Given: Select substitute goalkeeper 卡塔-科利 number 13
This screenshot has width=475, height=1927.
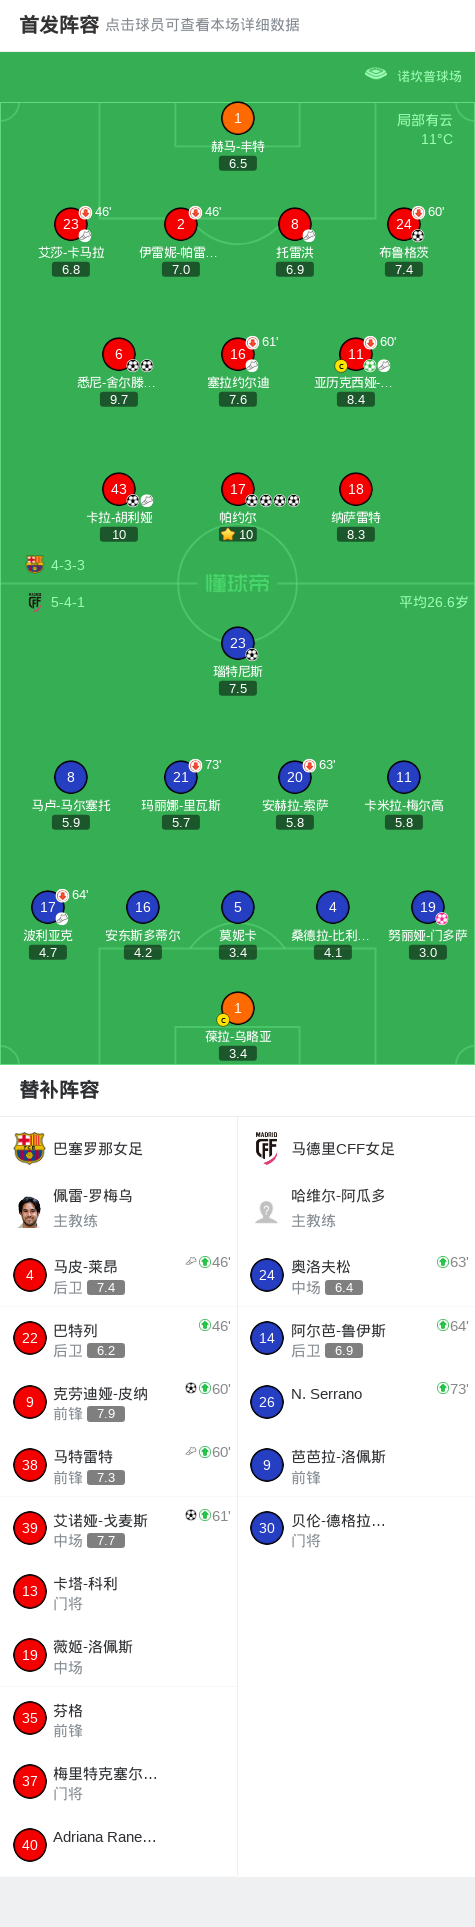Looking at the screenshot, I should (119, 1592).
